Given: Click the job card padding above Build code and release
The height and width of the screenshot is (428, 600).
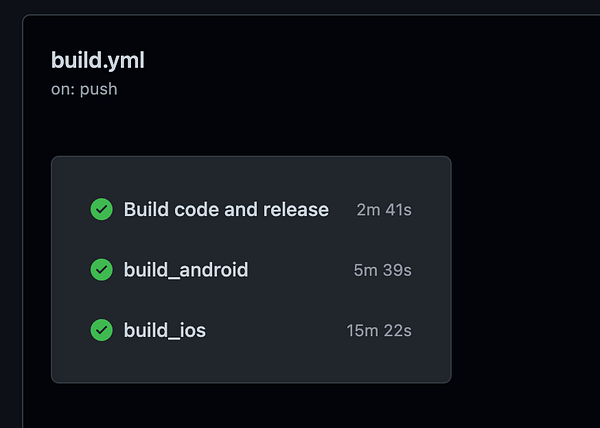Looking at the screenshot, I should pyautogui.click(x=251, y=177).
